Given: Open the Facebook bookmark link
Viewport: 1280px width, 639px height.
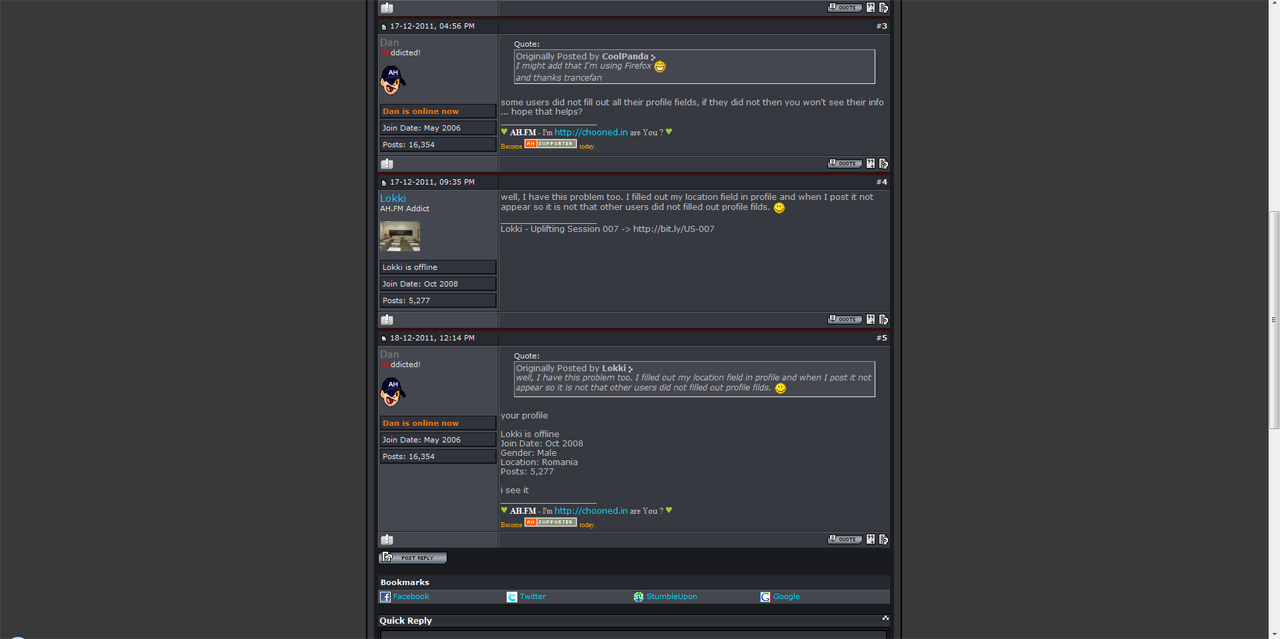Looking at the screenshot, I should point(411,597).
